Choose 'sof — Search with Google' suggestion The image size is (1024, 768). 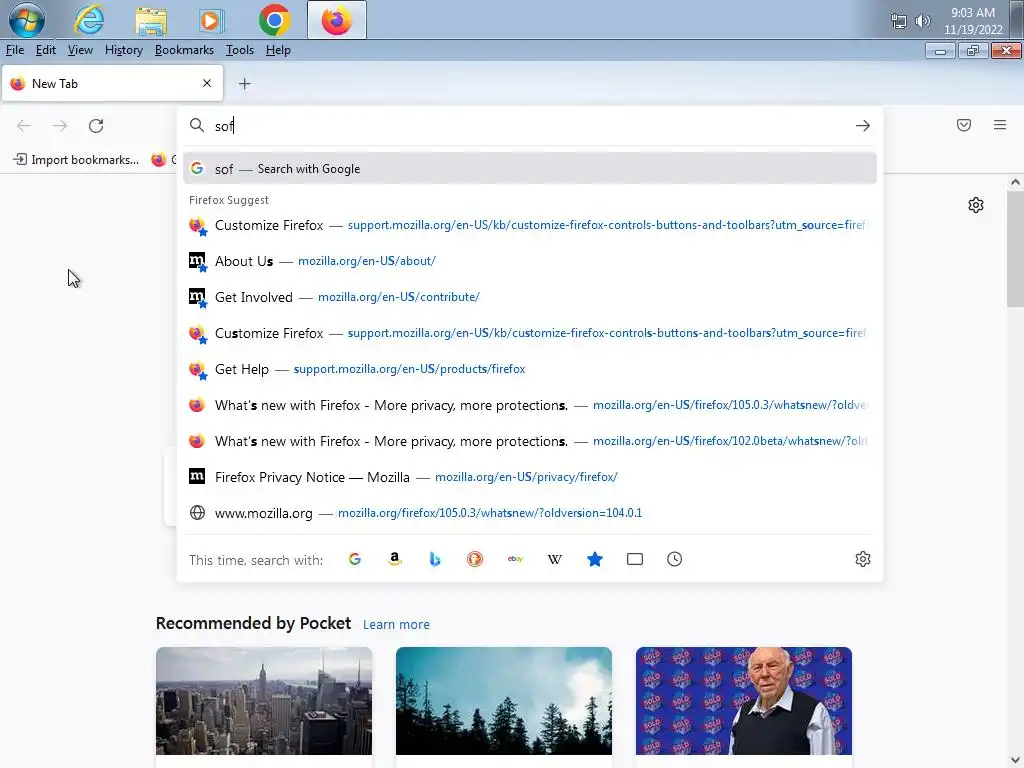(530, 168)
